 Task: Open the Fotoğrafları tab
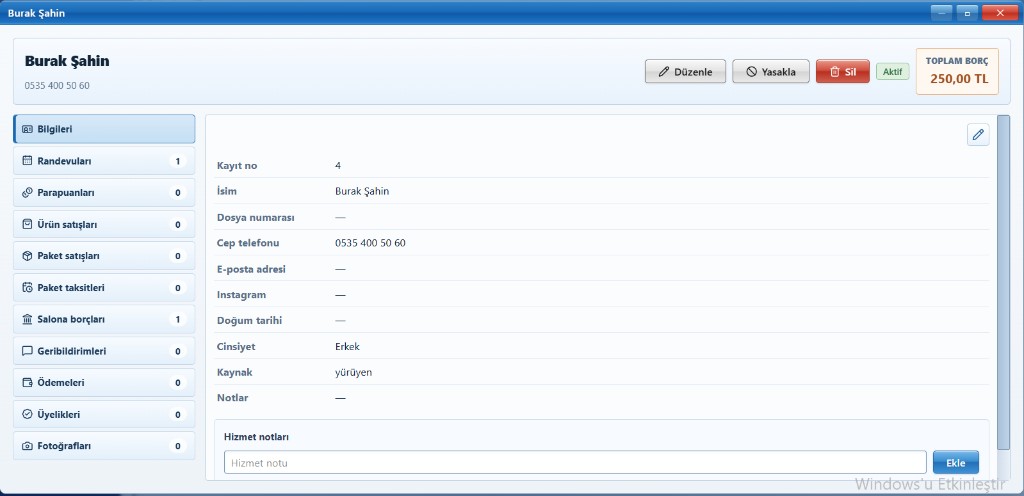(104, 446)
